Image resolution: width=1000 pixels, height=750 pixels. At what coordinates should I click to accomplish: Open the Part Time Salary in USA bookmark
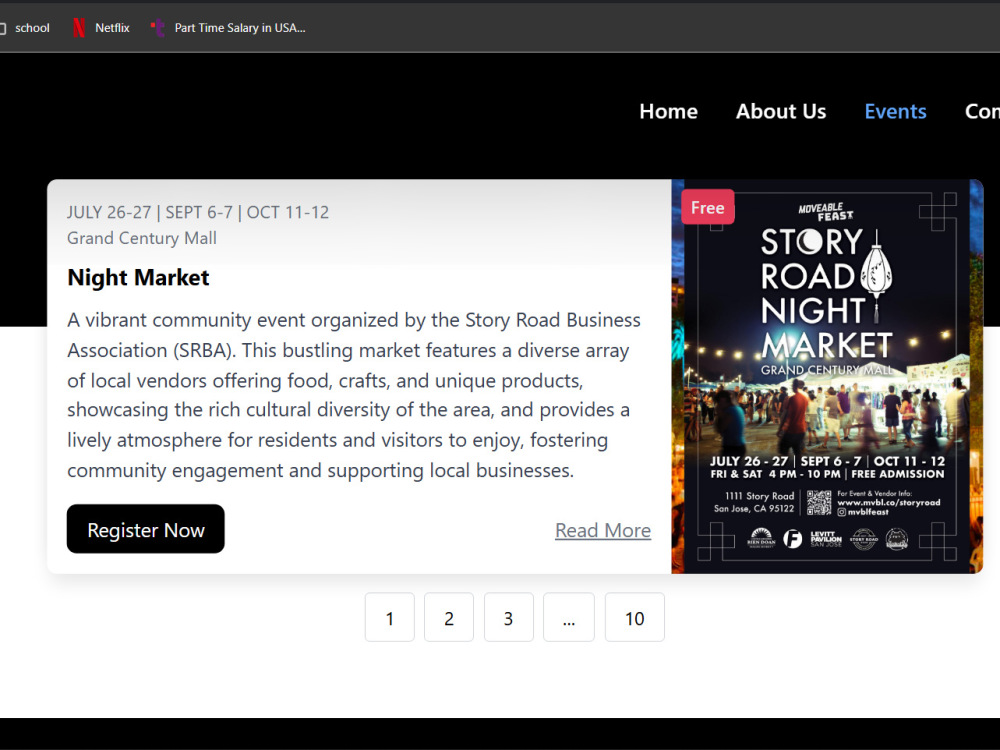click(x=228, y=27)
